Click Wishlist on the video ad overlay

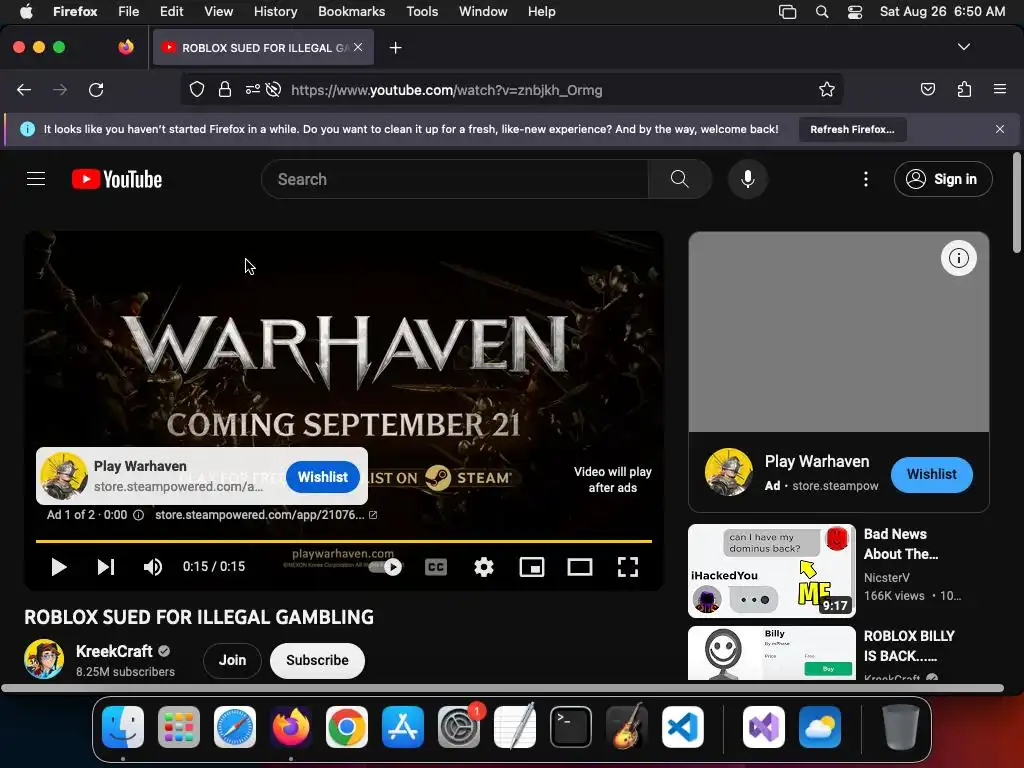323,477
